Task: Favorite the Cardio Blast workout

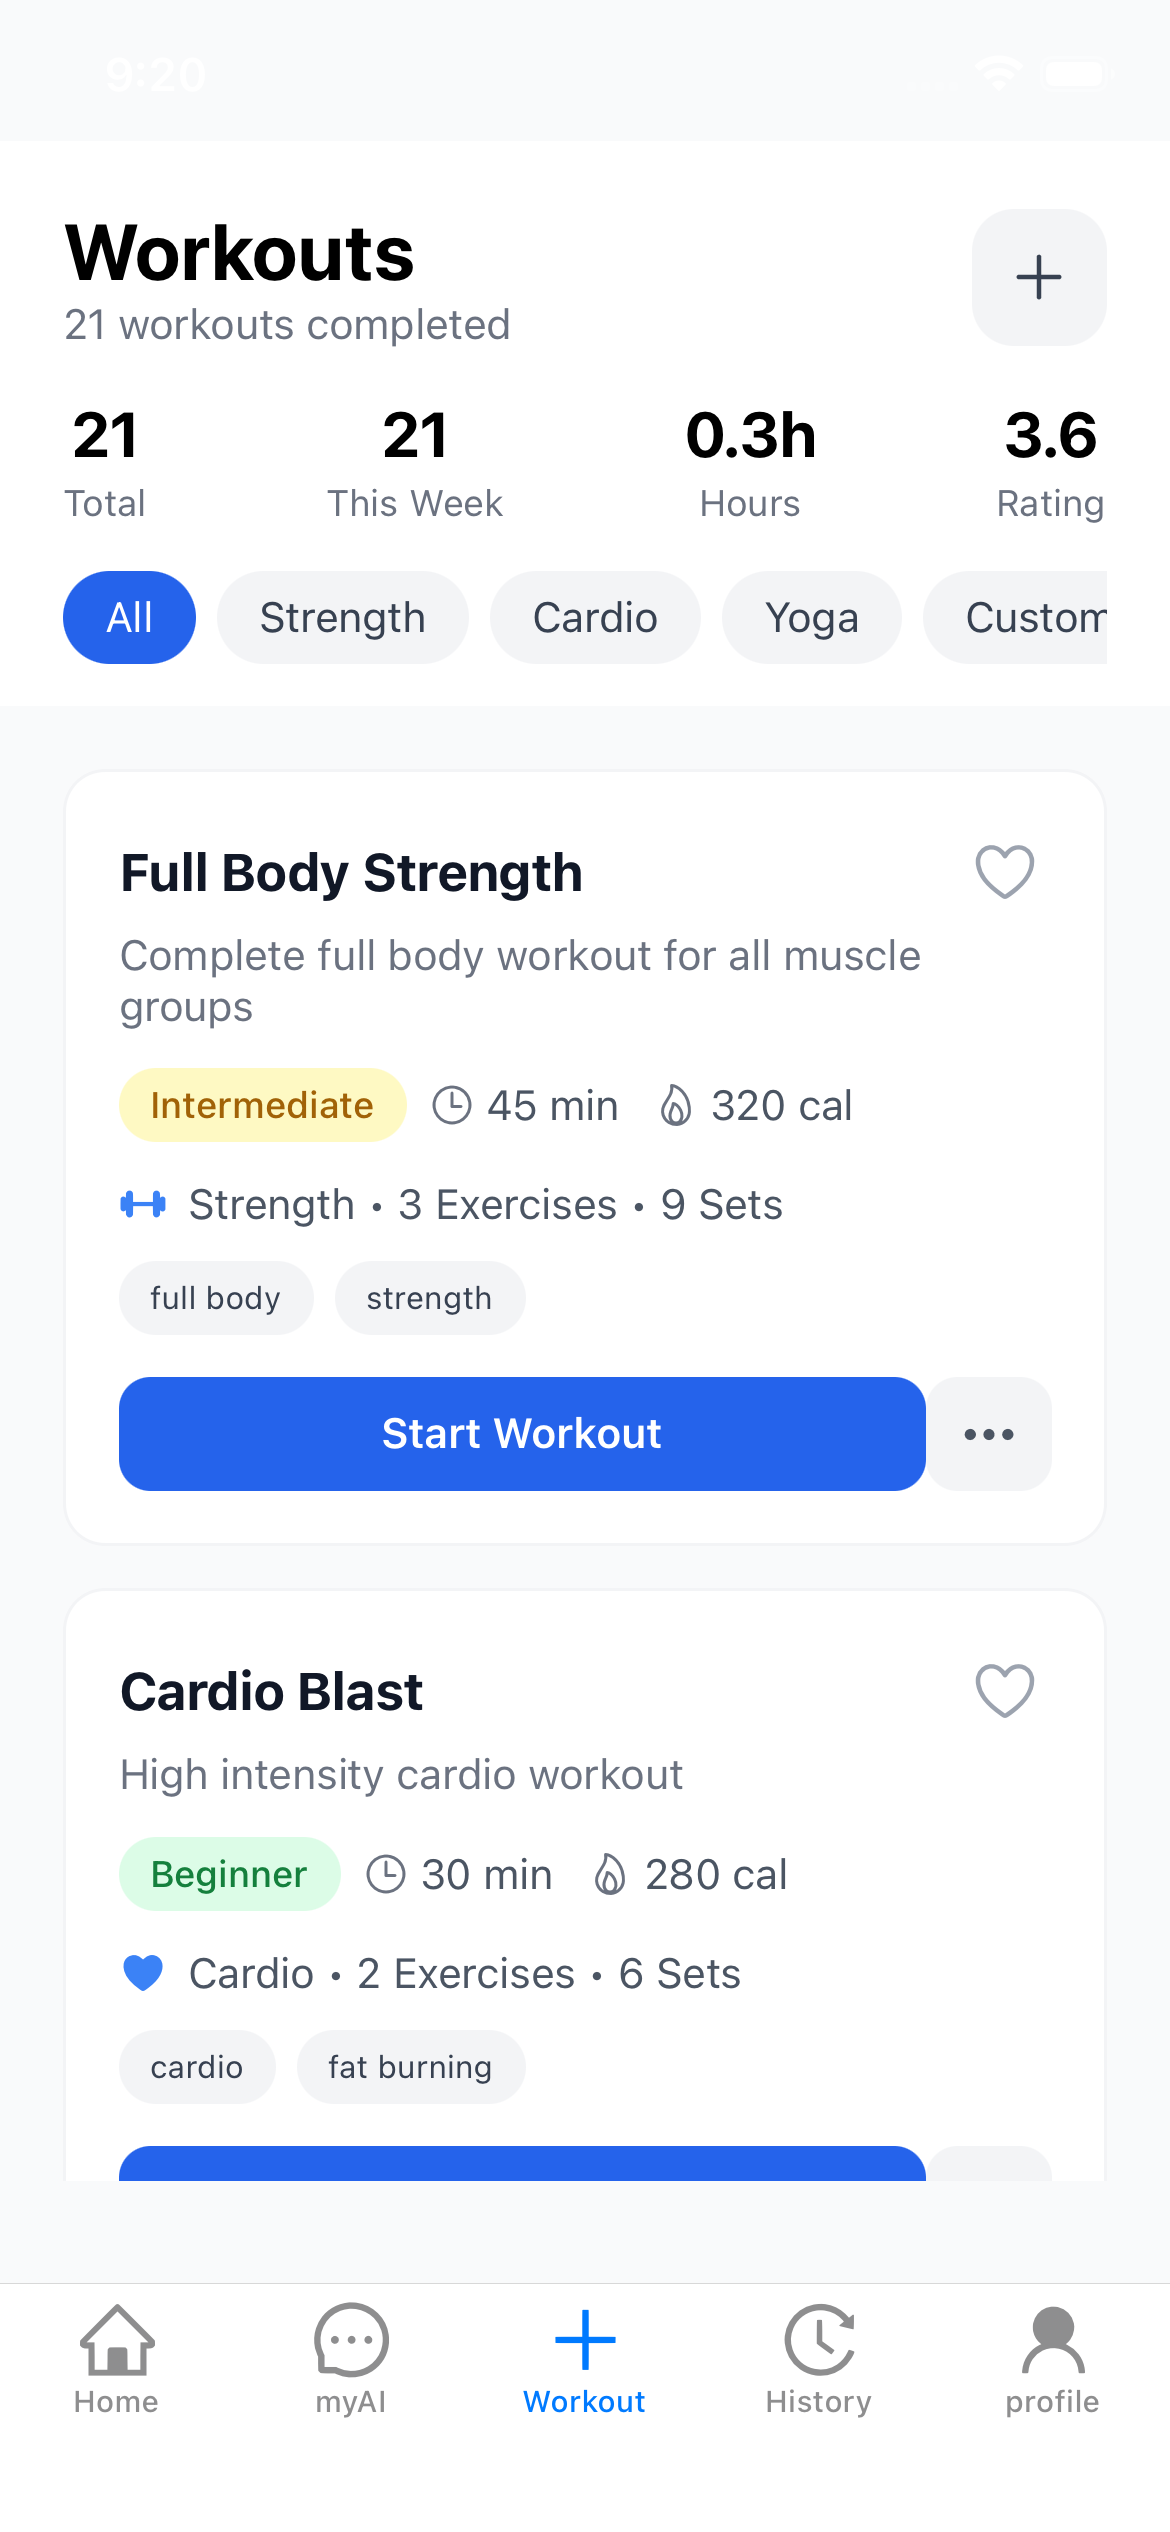Action: coord(1004,1690)
